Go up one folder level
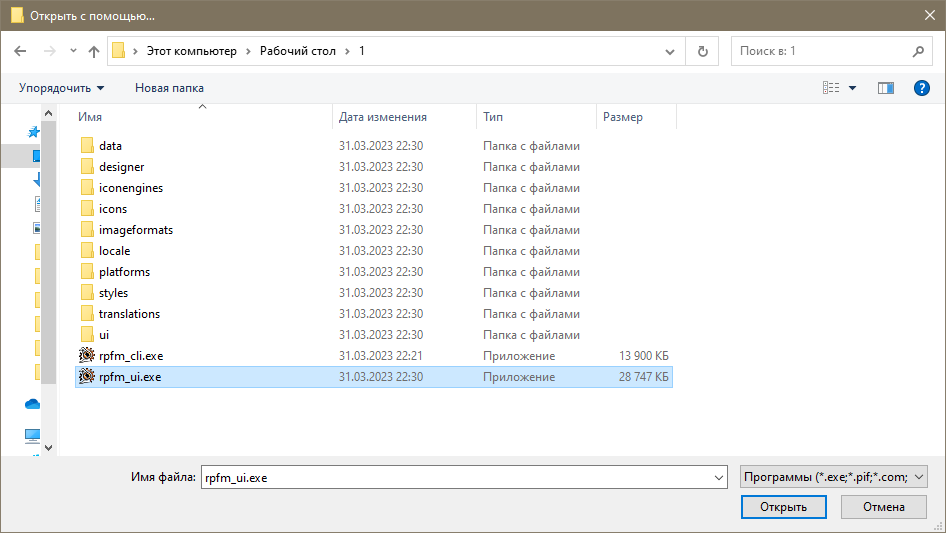The image size is (946, 533). [x=94, y=51]
